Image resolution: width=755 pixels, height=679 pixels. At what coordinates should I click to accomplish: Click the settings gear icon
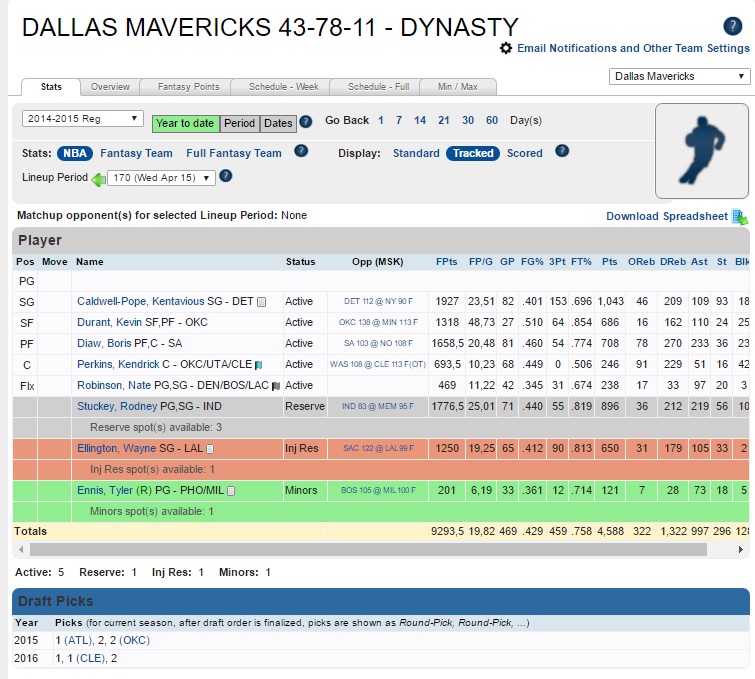click(506, 48)
